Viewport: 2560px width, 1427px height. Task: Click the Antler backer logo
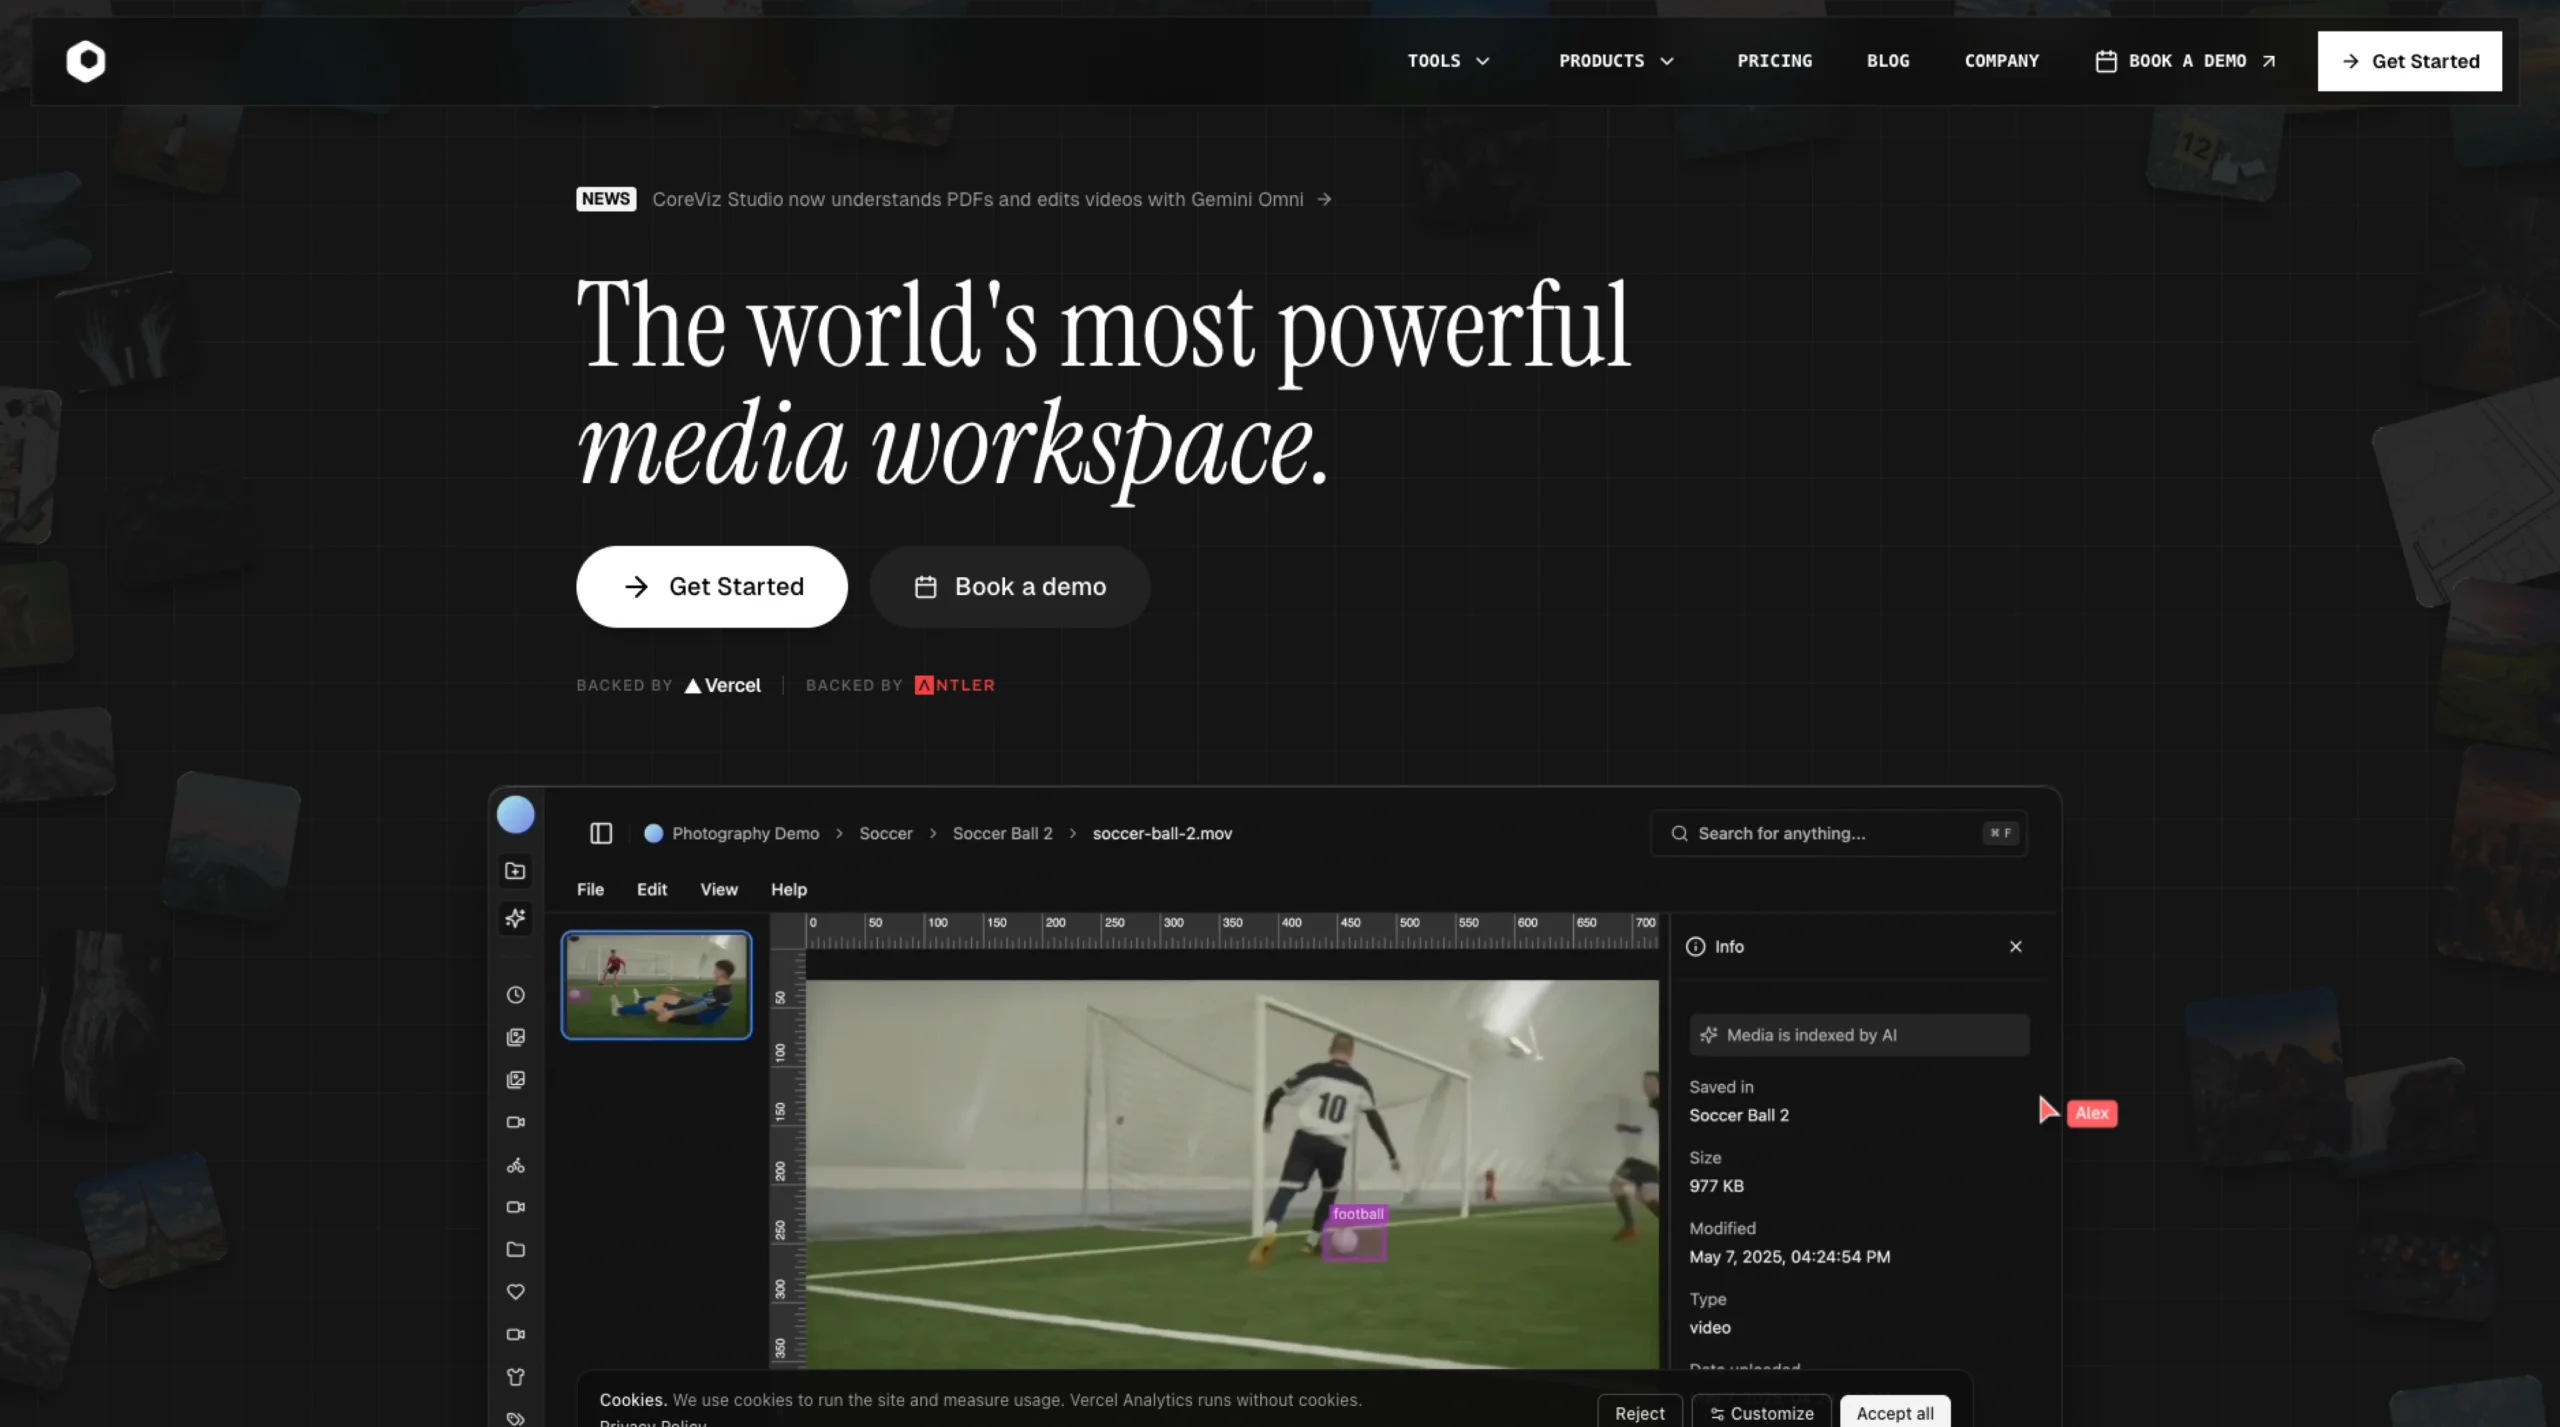point(954,685)
